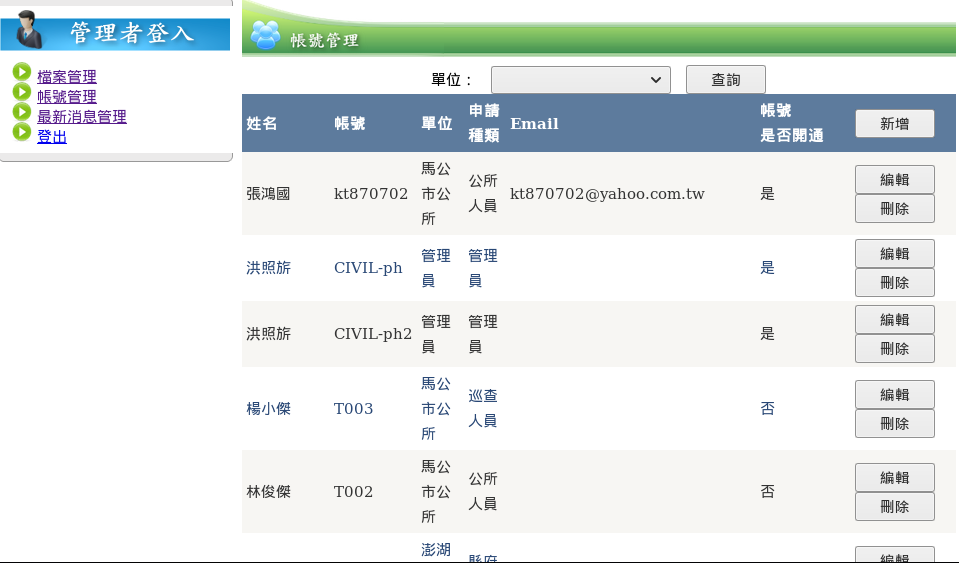Viewport: 959px width, 563px height.
Task: Delete the kt870702 account row
Action: coord(894,208)
